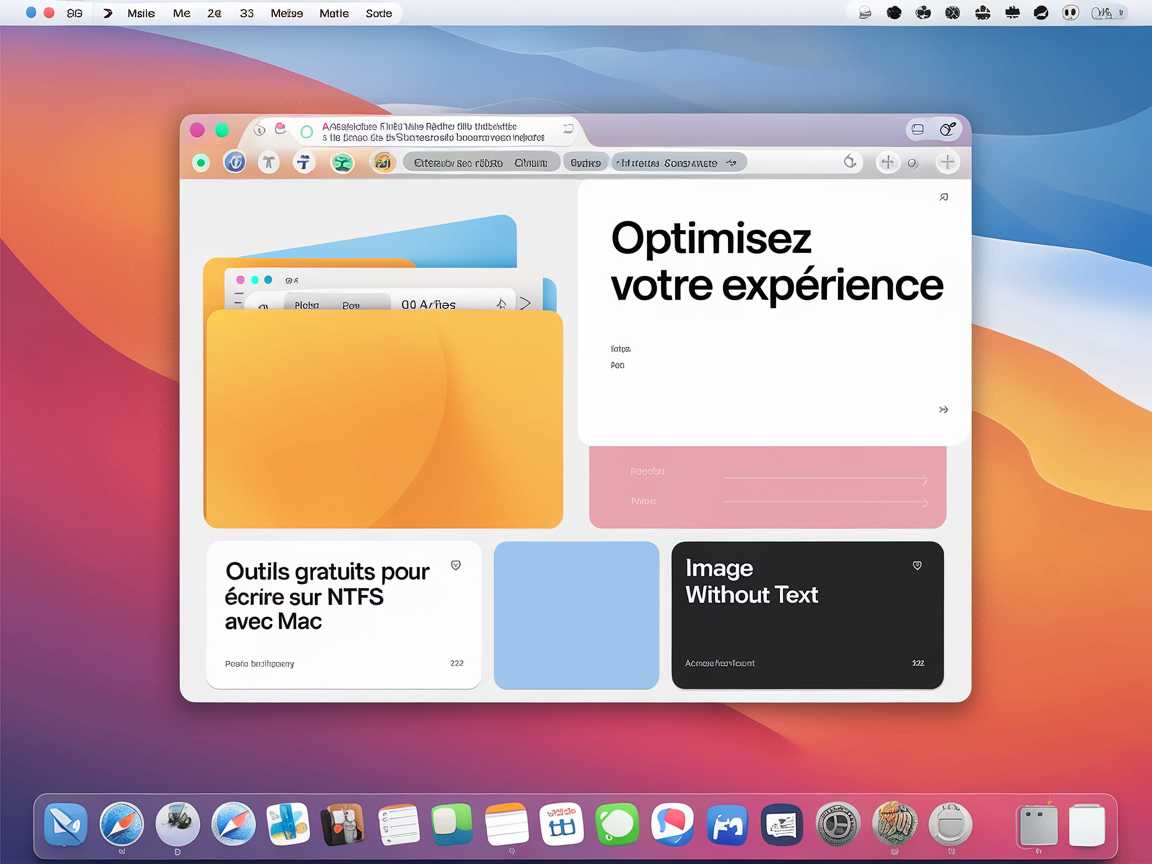Open the 'Me' menu in the menu bar
The width and height of the screenshot is (1152, 864).
[x=181, y=13]
